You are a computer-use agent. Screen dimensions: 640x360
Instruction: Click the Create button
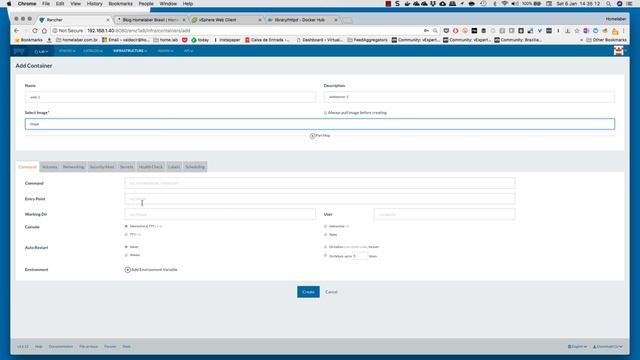click(x=308, y=292)
